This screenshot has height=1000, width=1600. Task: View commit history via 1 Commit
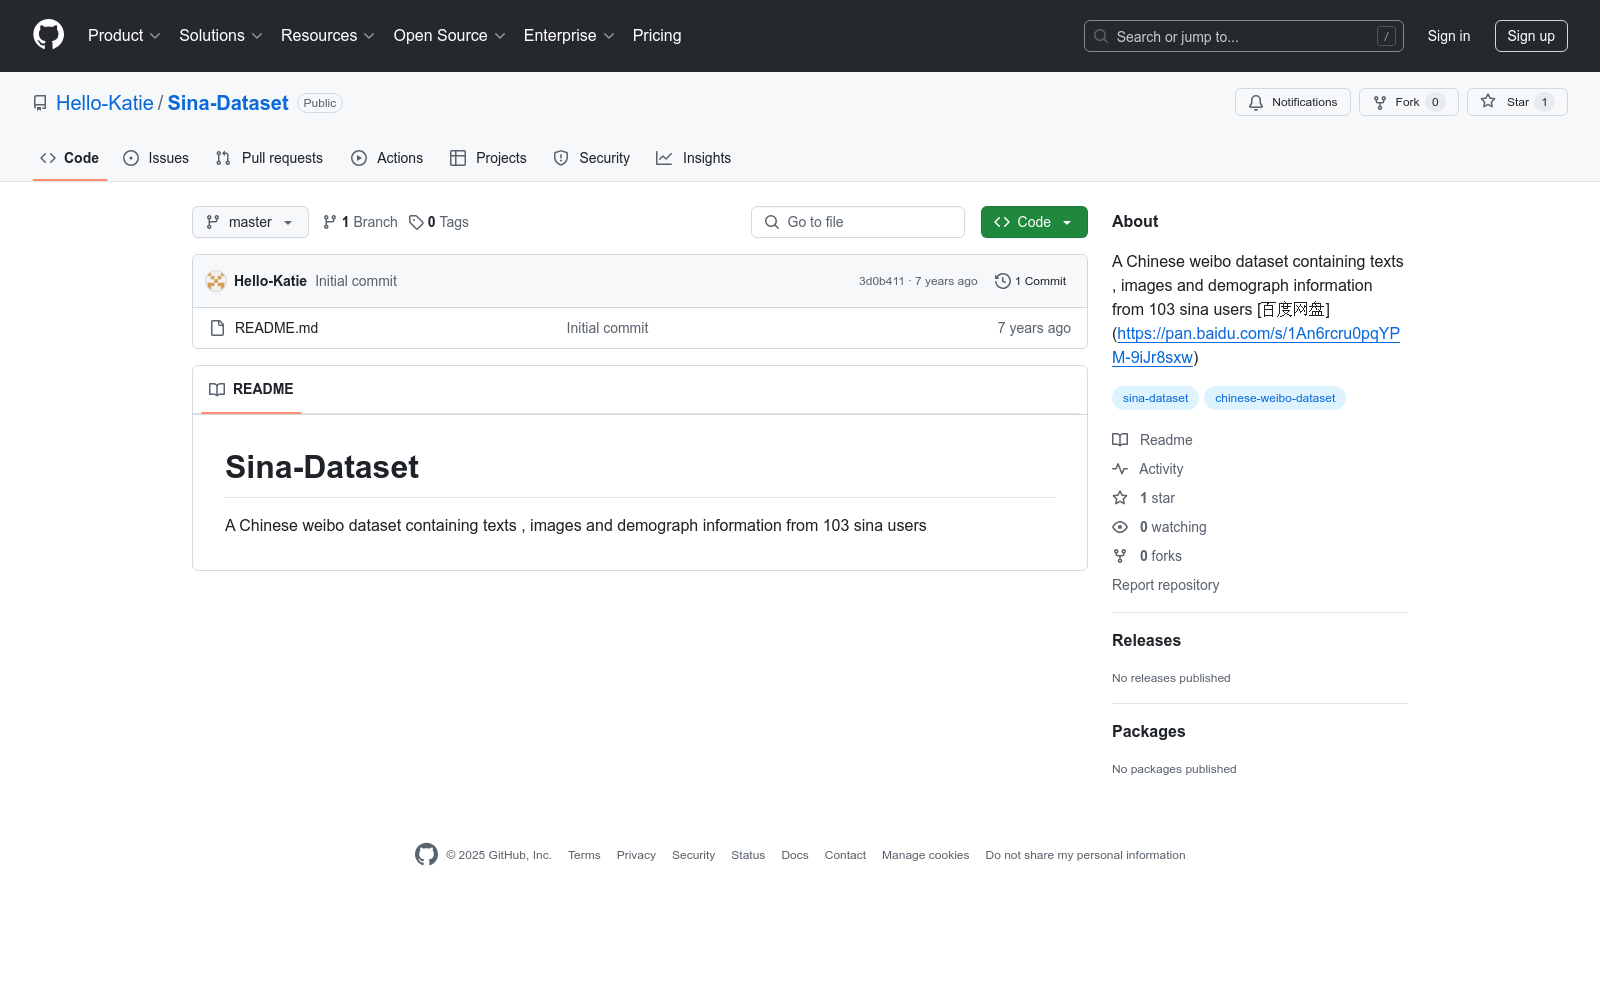pos(1031,281)
